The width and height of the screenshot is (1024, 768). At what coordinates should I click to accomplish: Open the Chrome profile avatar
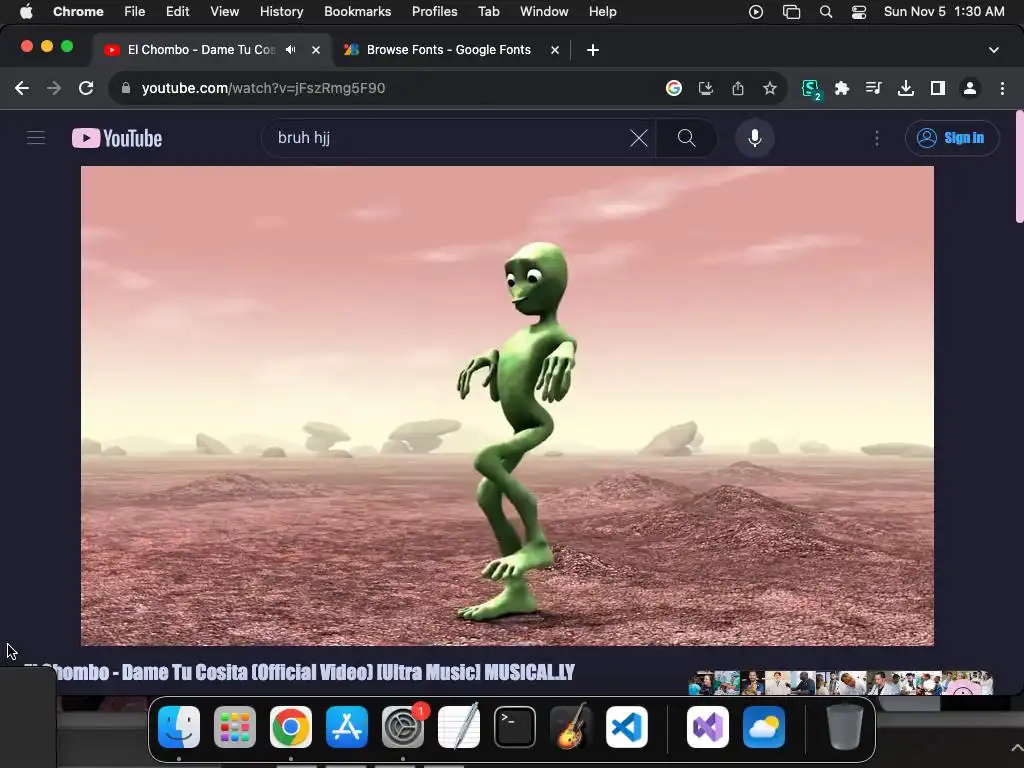tap(970, 88)
